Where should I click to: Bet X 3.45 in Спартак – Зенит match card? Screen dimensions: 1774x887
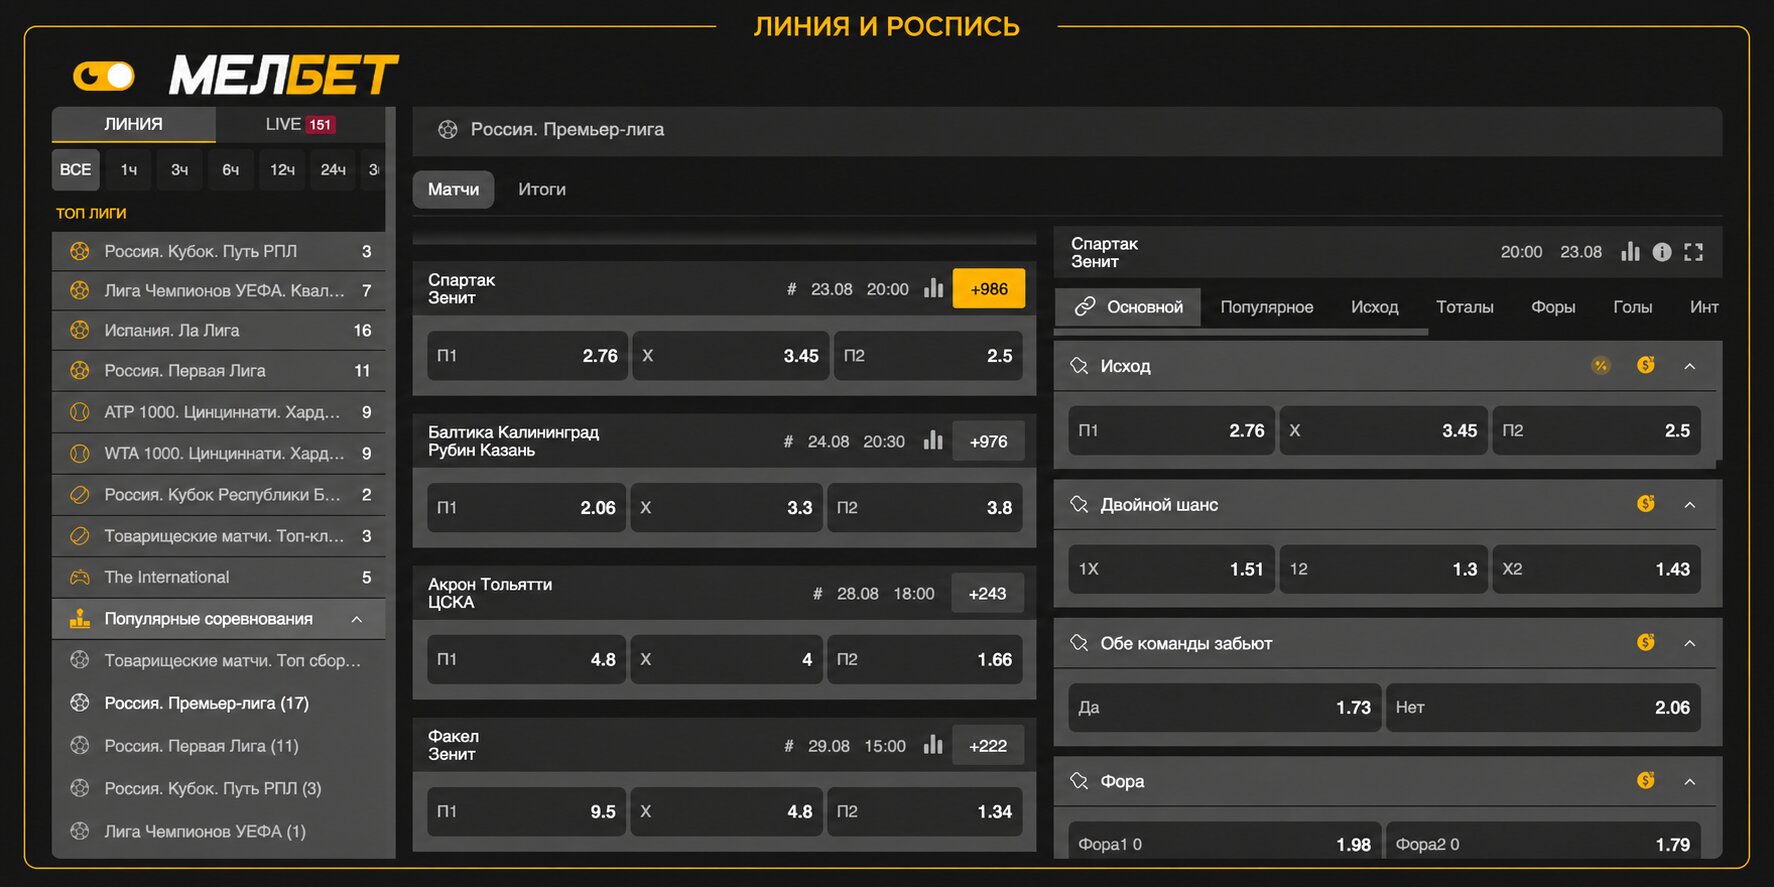(730, 356)
